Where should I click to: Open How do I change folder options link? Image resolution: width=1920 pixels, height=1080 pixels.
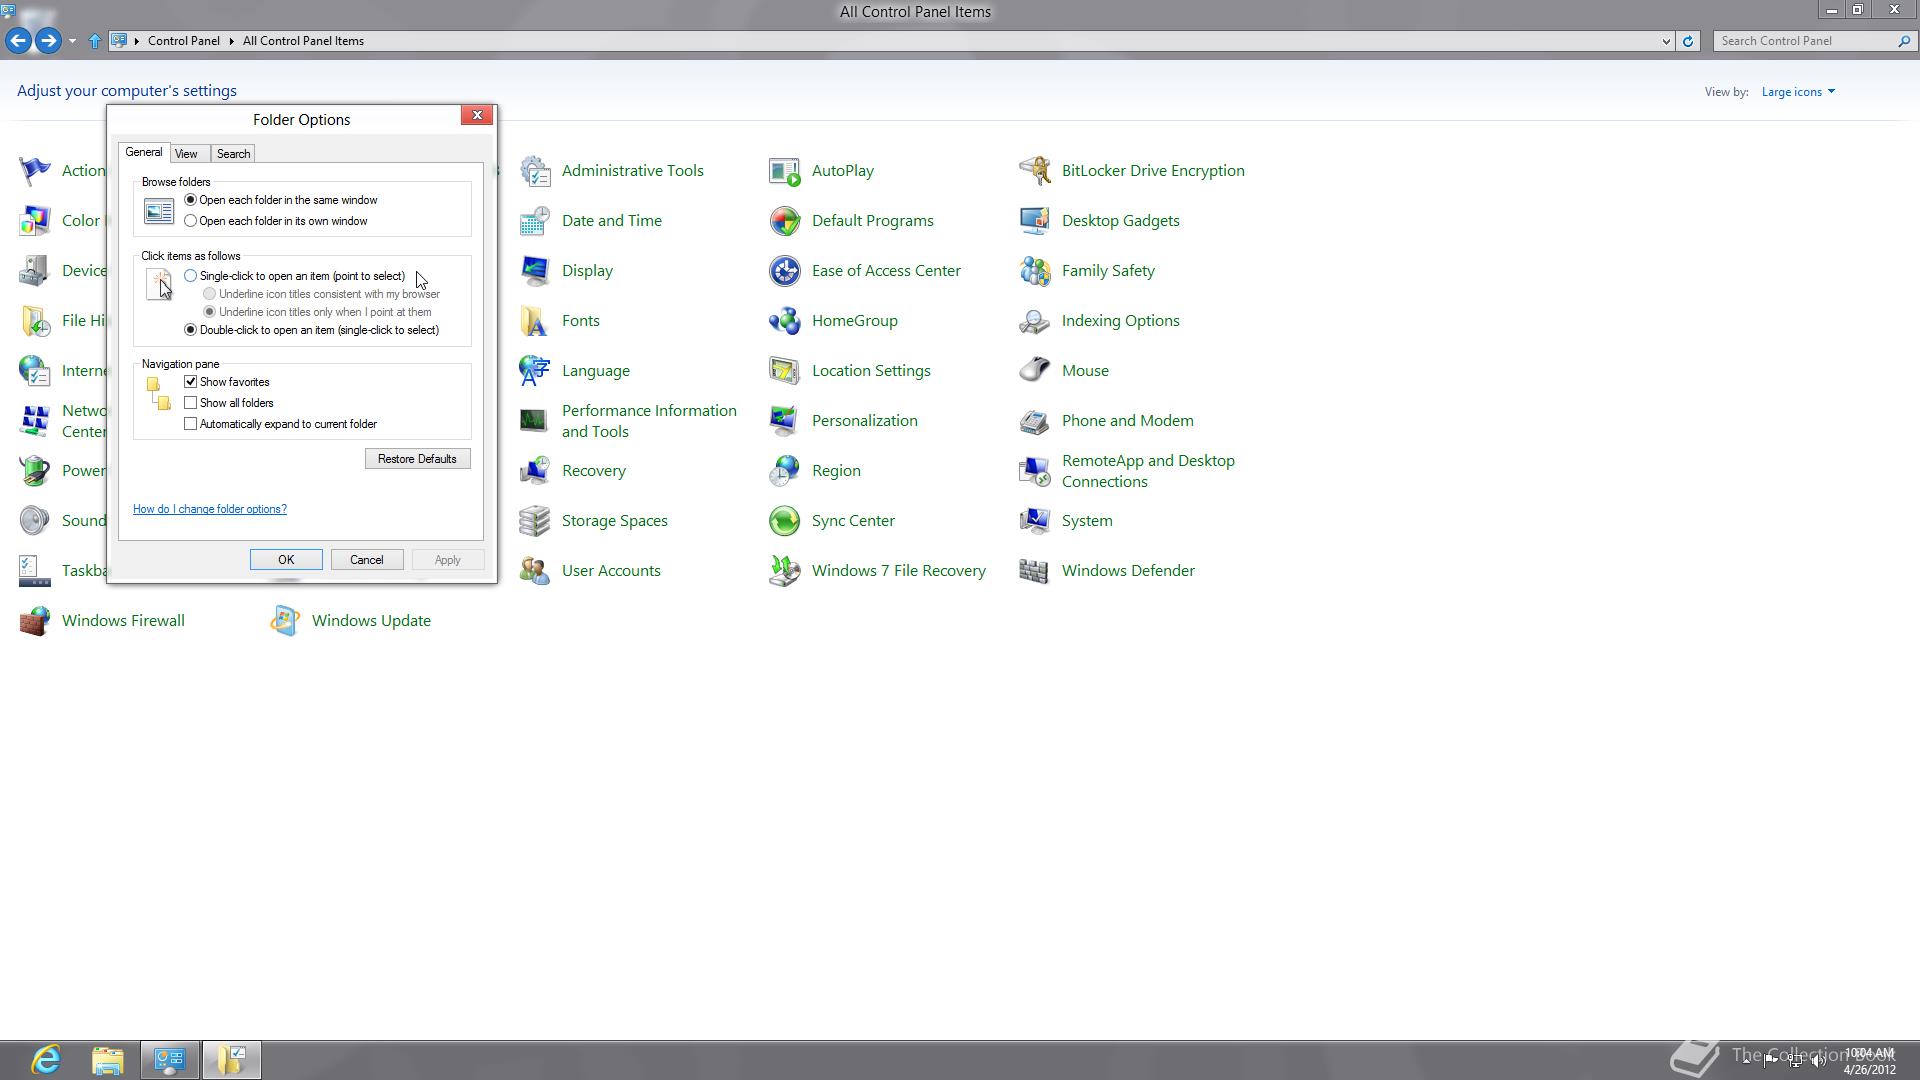[x=210, y=509]
